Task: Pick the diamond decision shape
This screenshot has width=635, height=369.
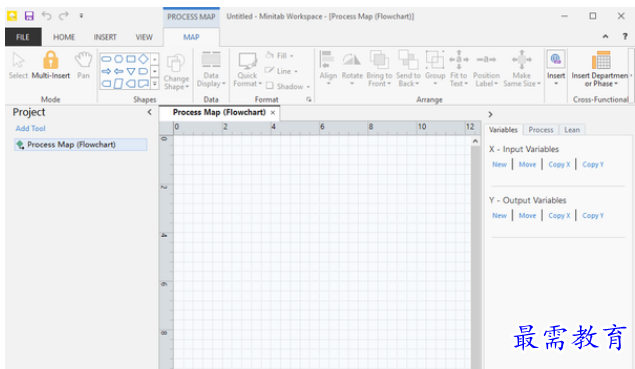Action: coord(143,59)
